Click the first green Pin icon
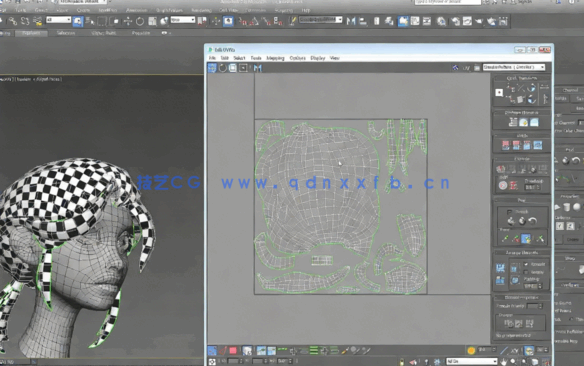The height and width of the screenshot is (366, 584). pyautogui.click(x=505, y=239)
